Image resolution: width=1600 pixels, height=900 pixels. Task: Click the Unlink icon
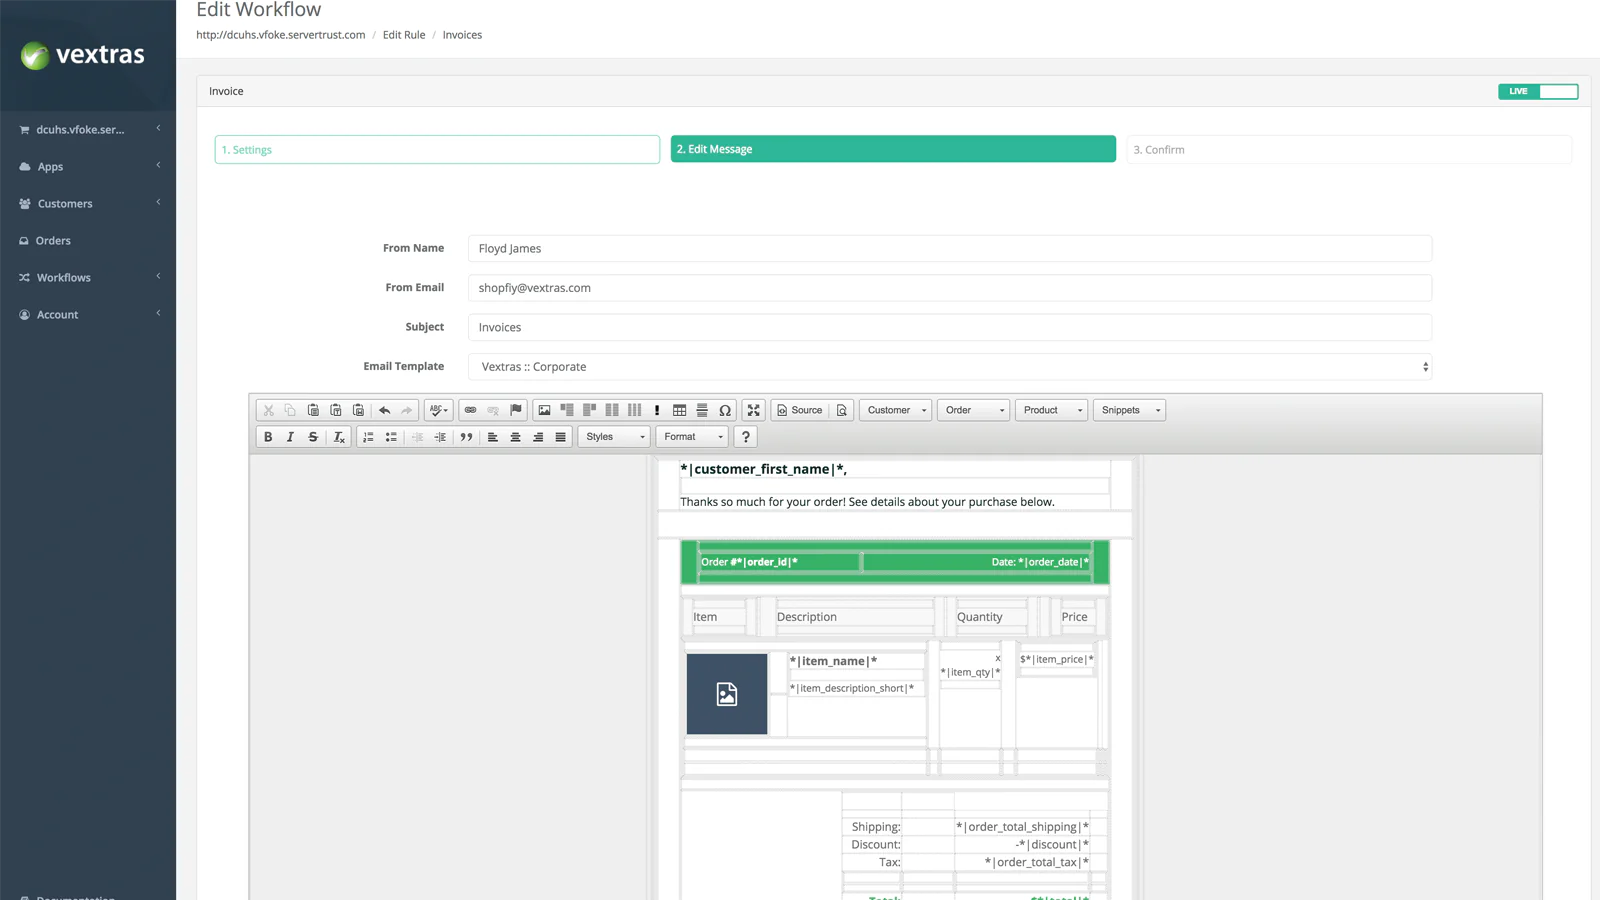pos(493,410)
